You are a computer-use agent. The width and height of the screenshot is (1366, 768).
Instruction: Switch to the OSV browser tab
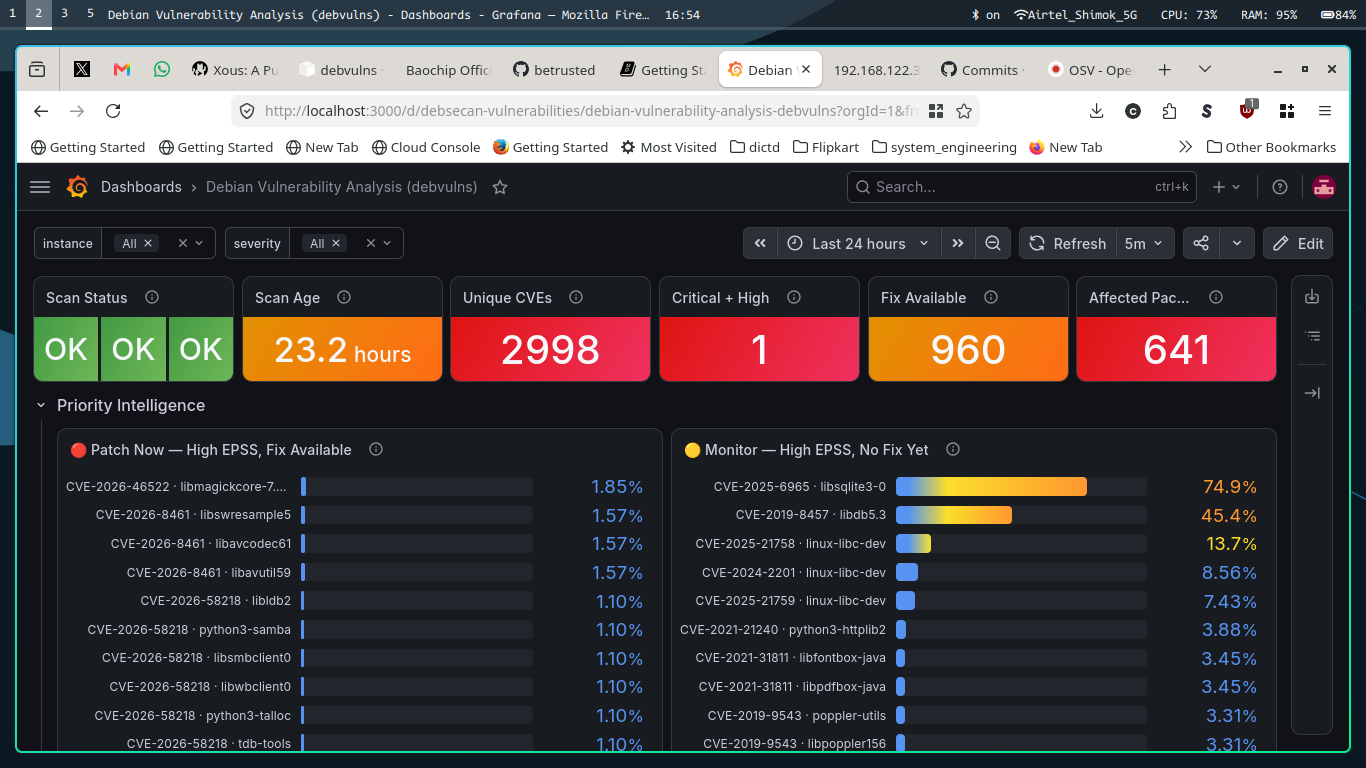click(x=1090, y=70)
